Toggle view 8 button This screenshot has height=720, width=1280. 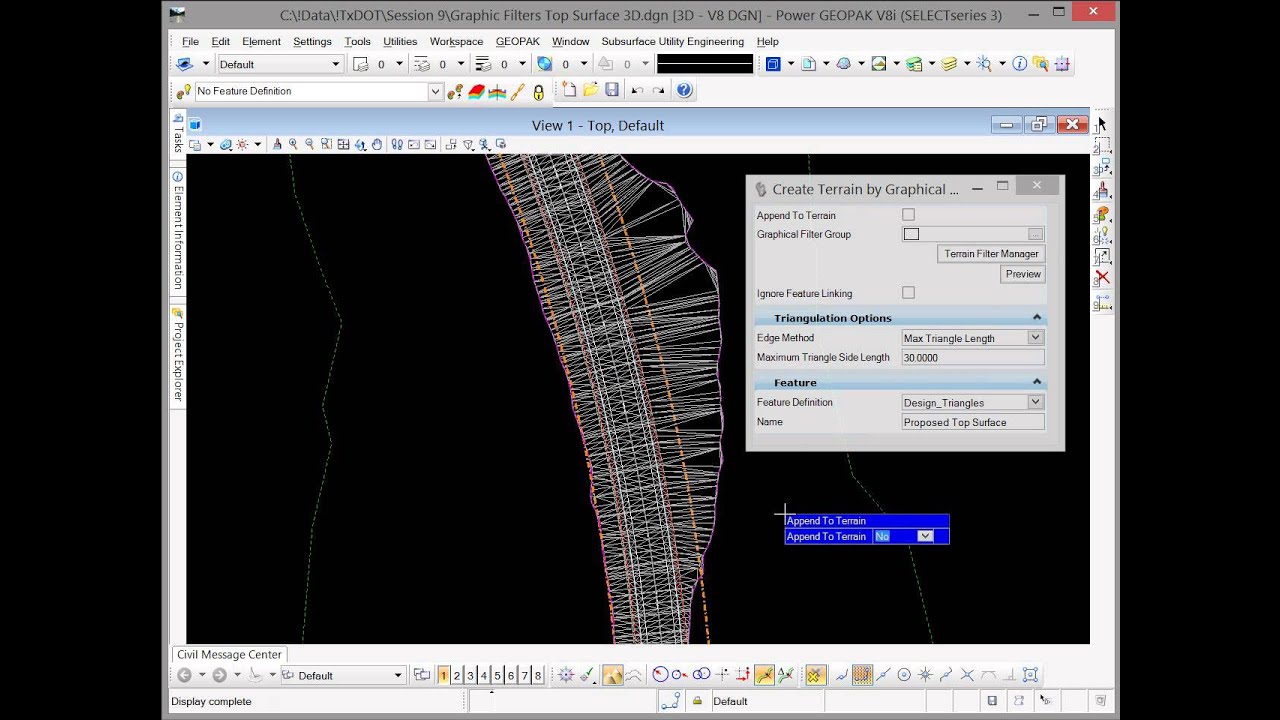click(538, 676)
